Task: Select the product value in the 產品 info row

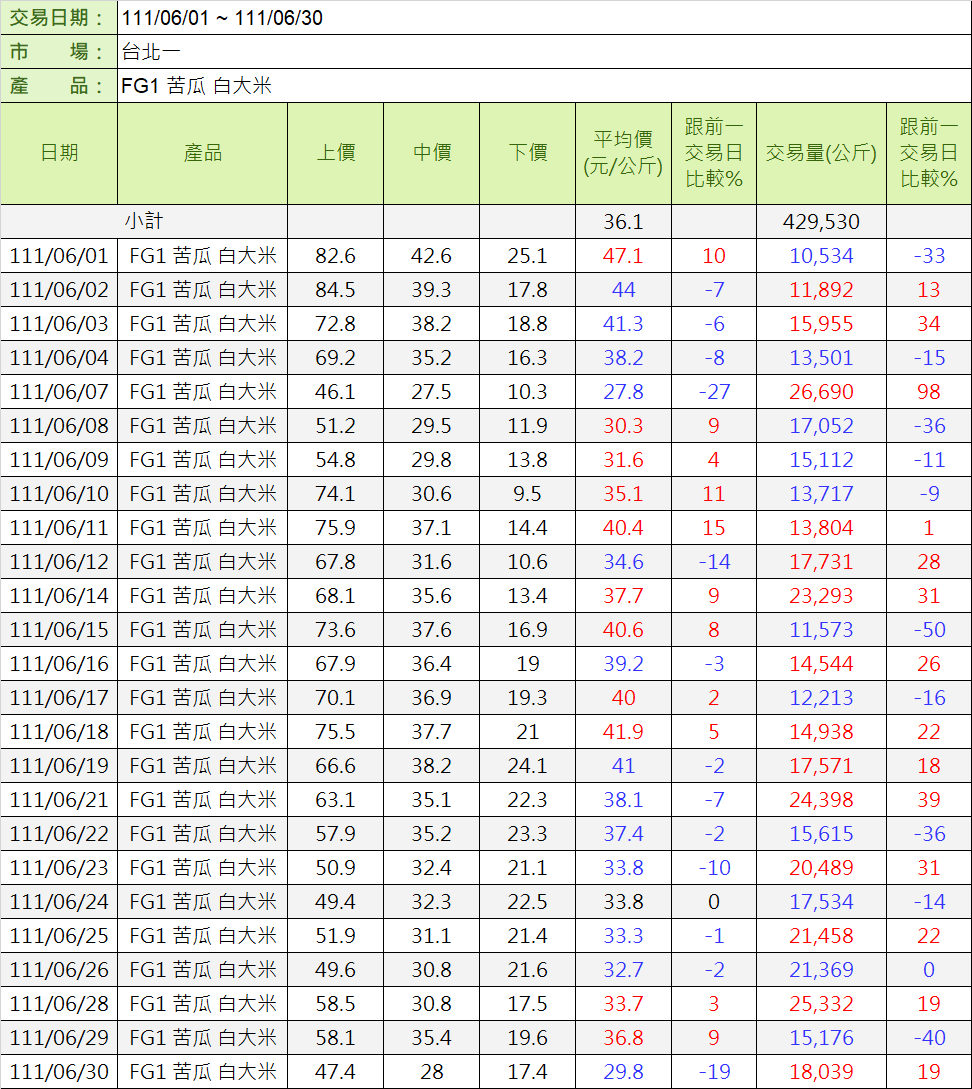Action: pyautogui.click(x=196, y=86)
